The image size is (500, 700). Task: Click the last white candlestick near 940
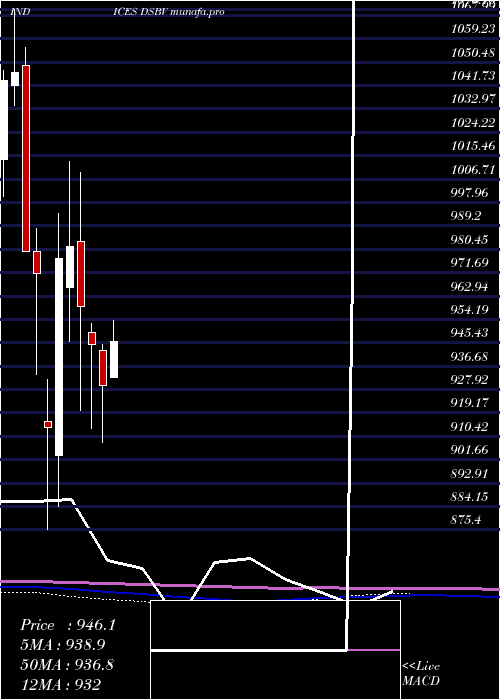[114, 359]
